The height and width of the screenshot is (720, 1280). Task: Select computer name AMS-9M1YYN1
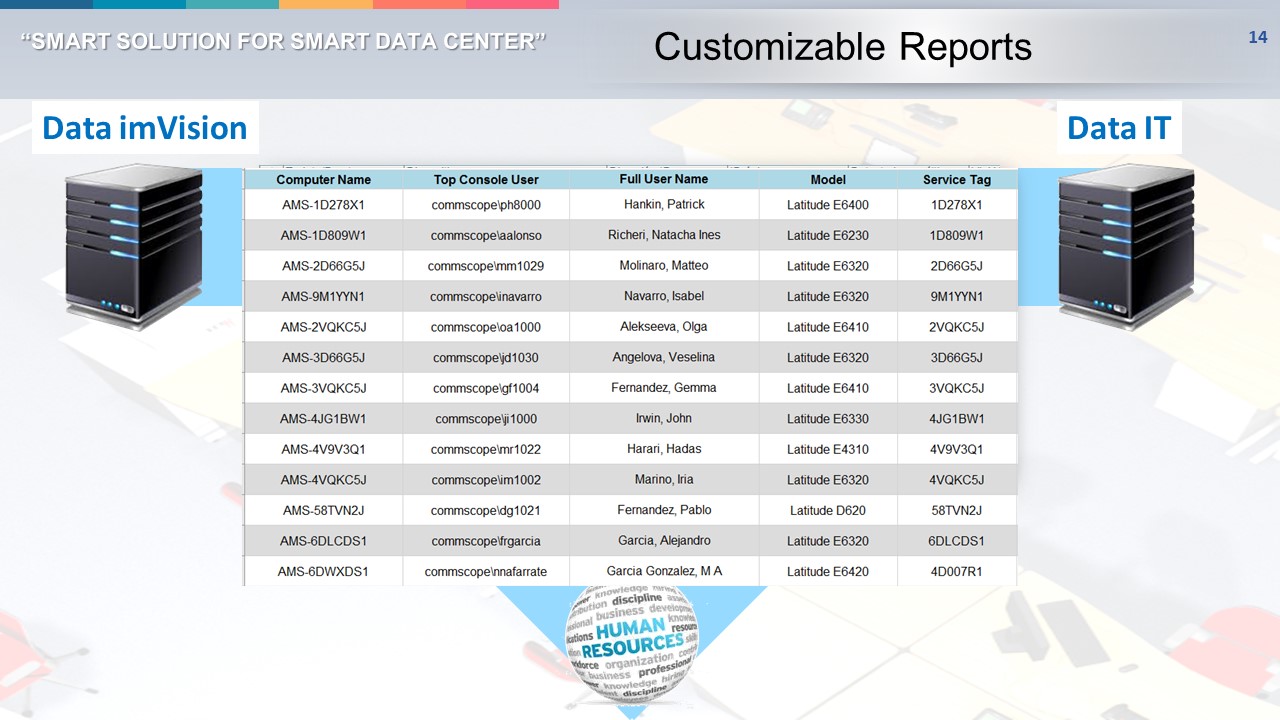tap(323, 297)
